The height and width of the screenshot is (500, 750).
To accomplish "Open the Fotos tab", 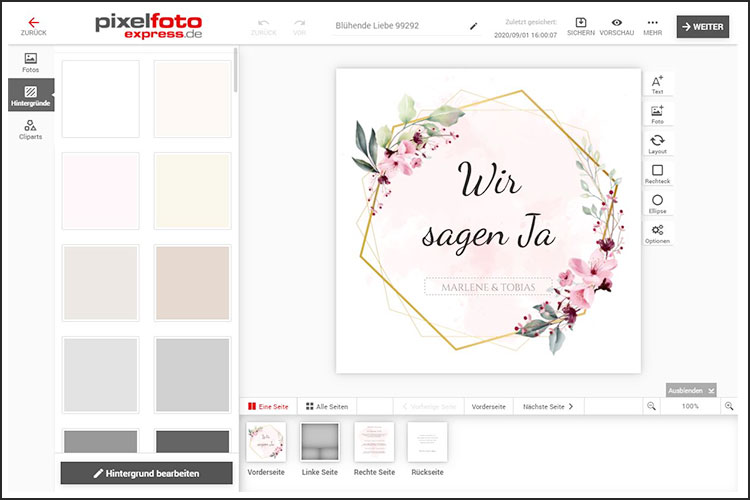I will tap(30, 63).
